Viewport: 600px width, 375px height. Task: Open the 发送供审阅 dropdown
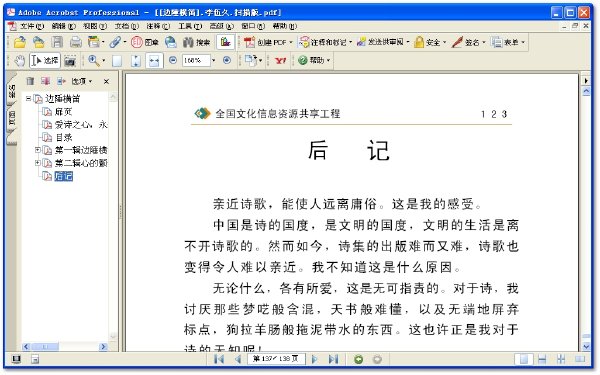(383, 42)
